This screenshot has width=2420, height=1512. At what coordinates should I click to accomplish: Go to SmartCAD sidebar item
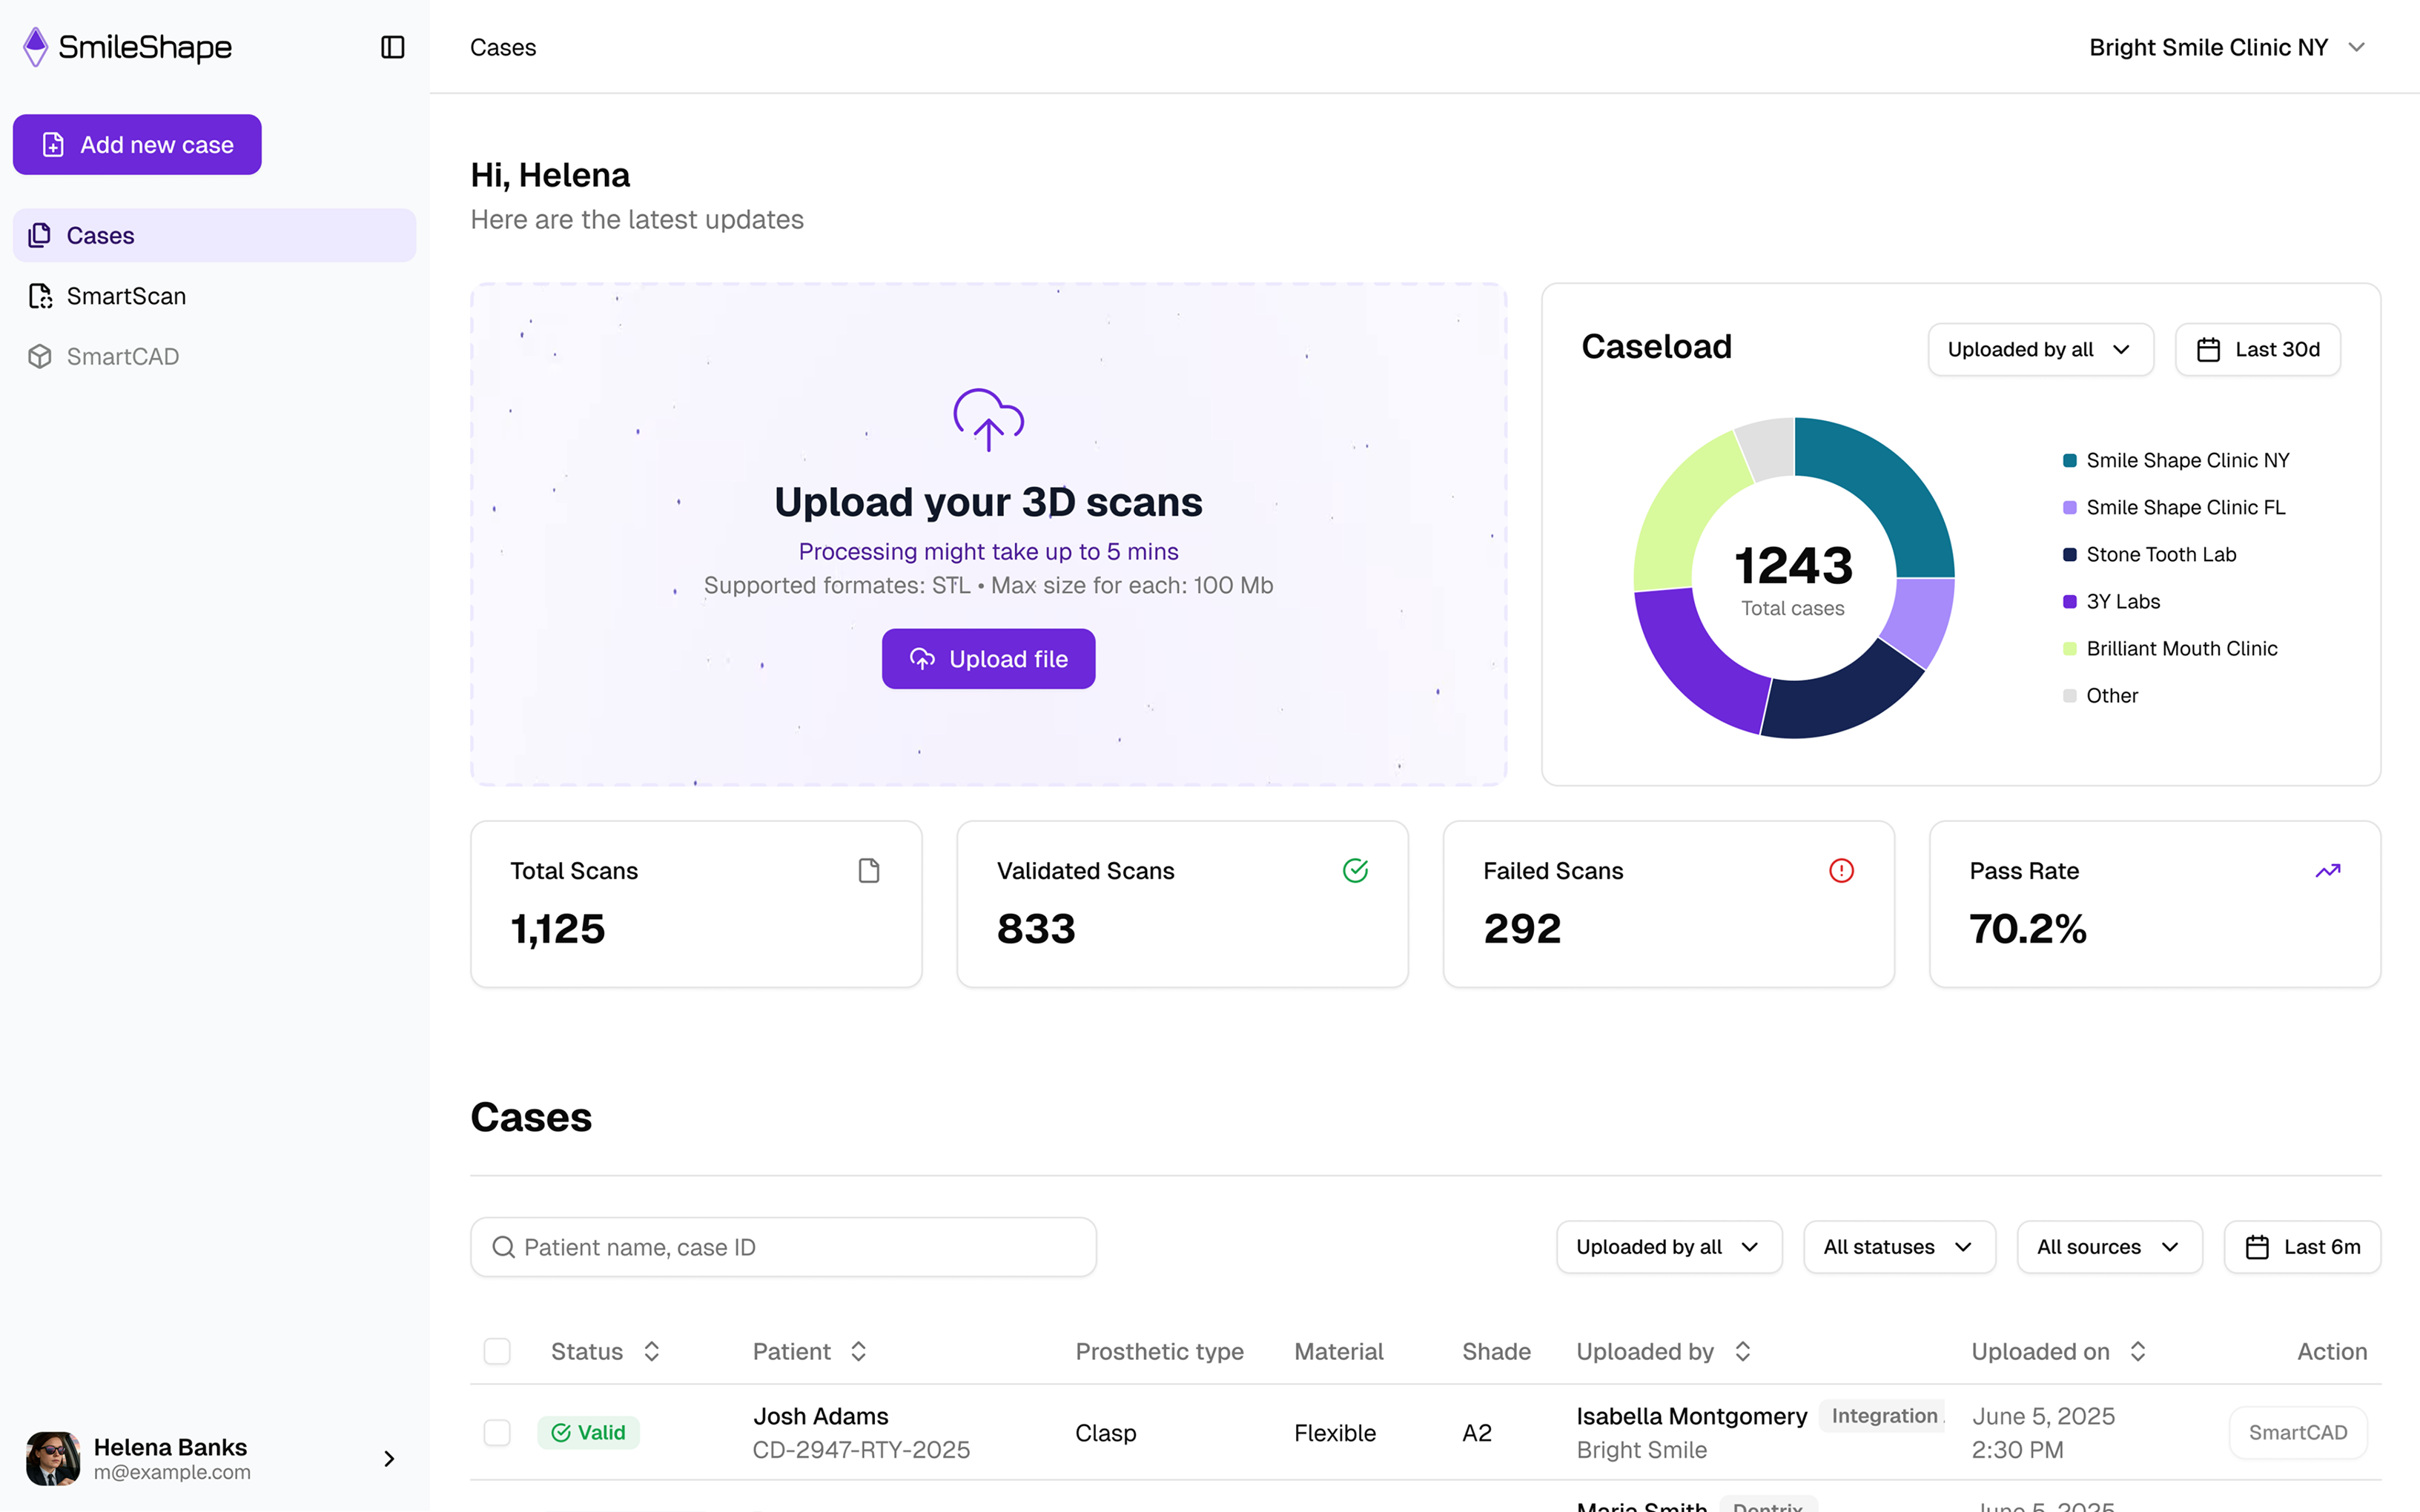click(122, 356)
